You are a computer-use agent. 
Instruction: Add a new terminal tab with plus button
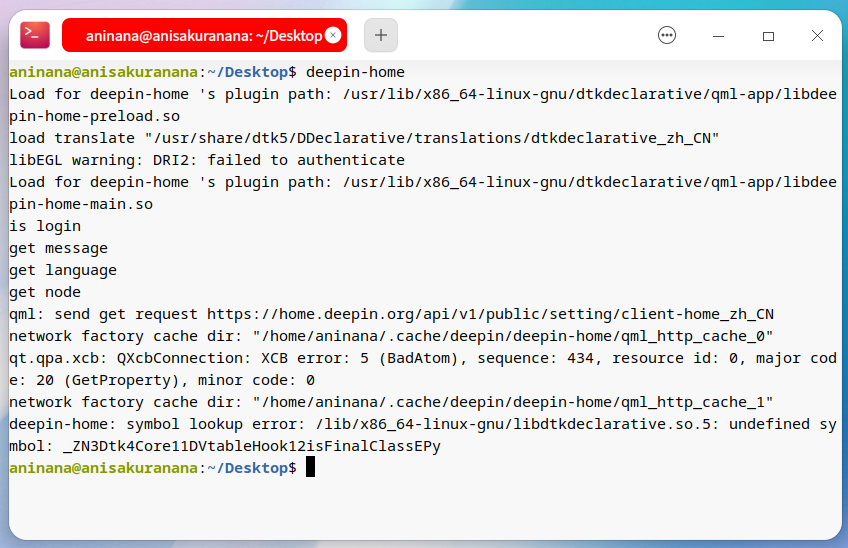tap(381, 35)
